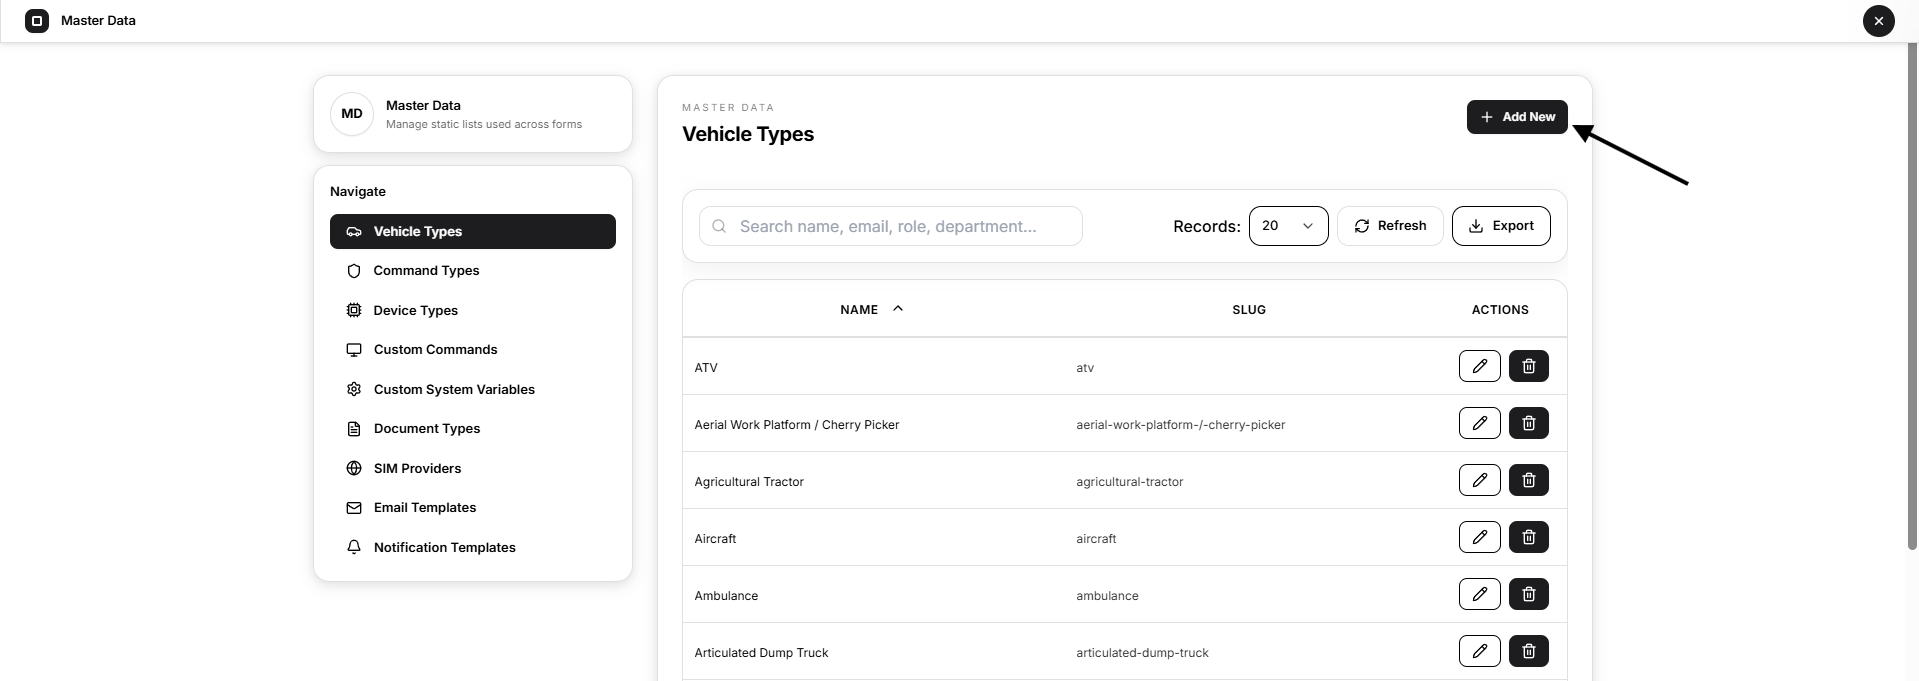Go to SIM Providers section
1919x681 pixels.
point(473,468)
